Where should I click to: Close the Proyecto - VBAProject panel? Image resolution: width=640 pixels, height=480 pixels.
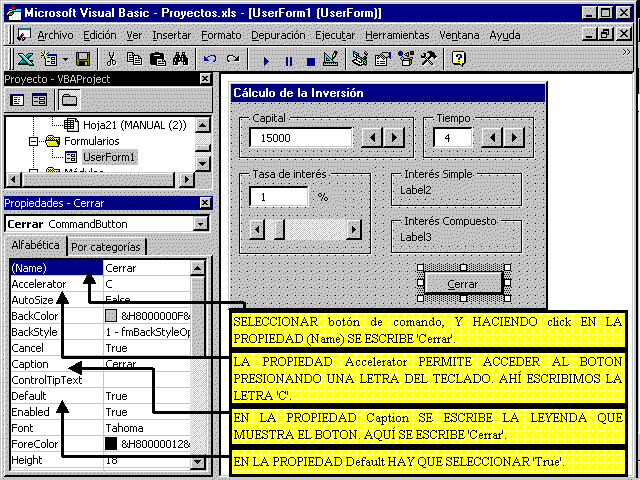pyautogui.click(x=205, y=79)
